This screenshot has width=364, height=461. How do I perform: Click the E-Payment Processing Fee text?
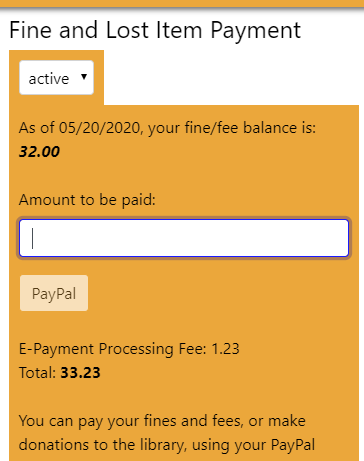(x=113, y=349)
